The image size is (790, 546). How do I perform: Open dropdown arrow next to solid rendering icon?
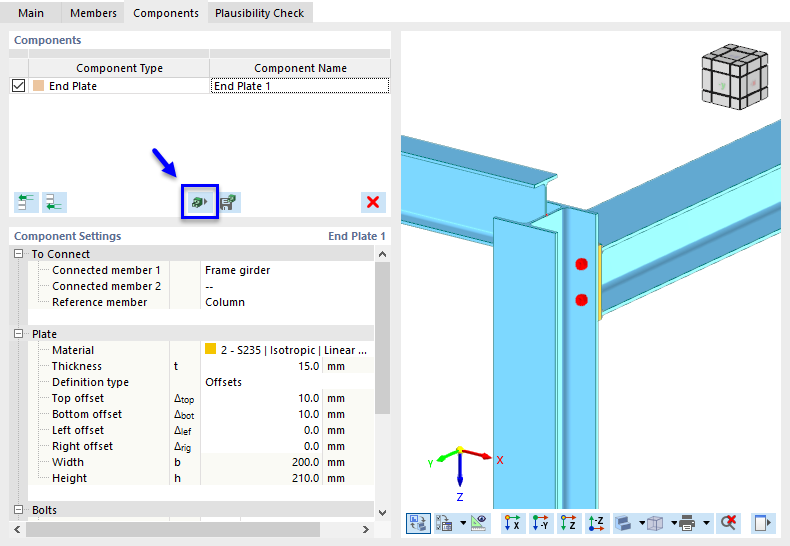642,523
